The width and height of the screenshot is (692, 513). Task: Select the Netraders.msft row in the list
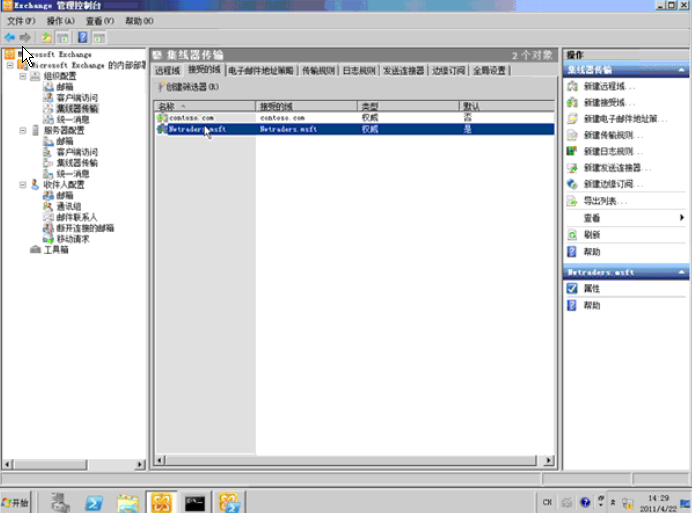[x=355, y=129]
